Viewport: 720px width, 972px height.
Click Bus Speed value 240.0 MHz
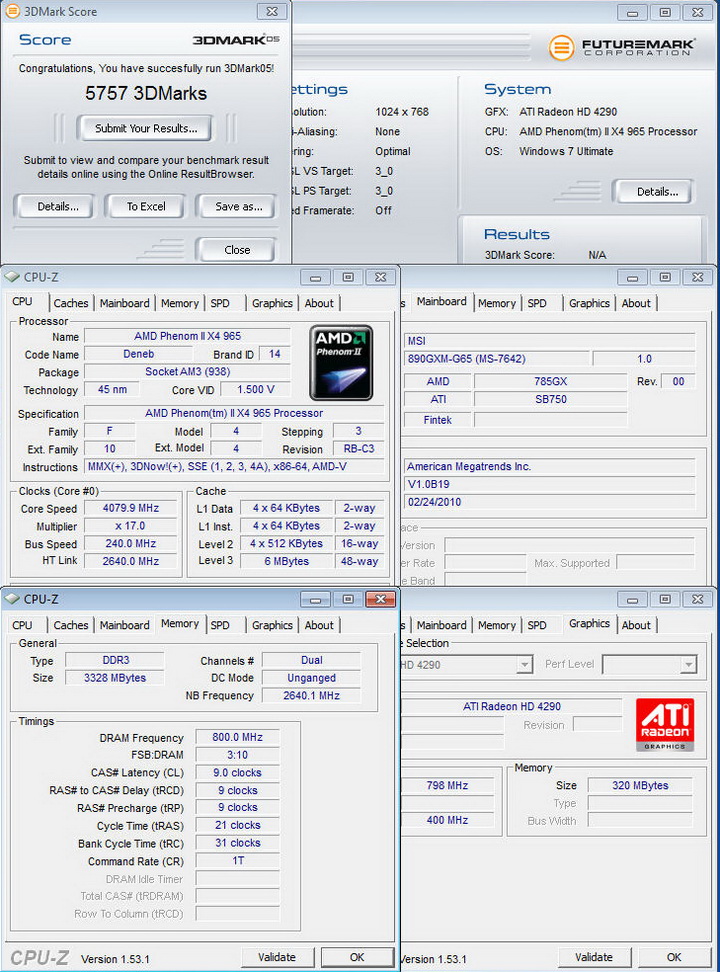pos(131,544)
